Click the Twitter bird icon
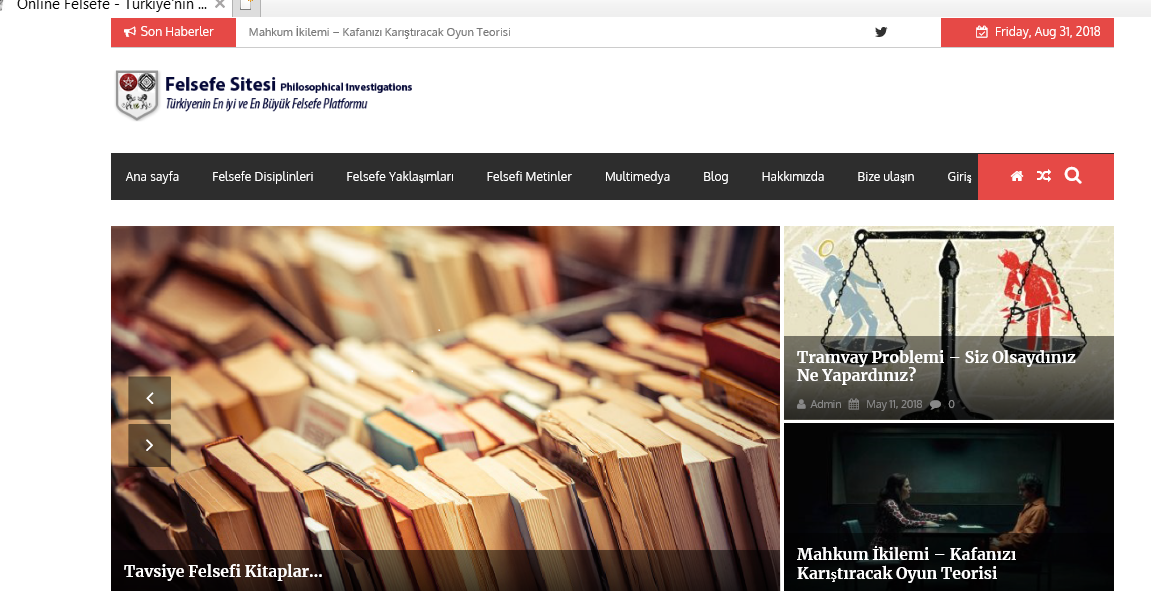Viewport: 1151px width, 591px height. coord(881,32)
